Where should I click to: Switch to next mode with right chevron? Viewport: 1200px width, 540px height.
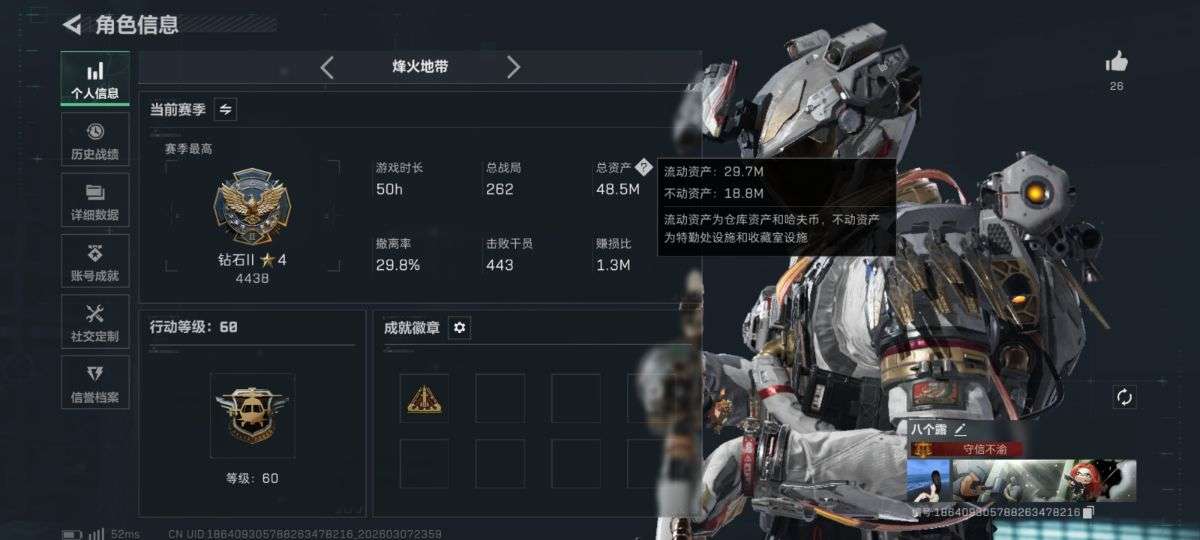click(x=513, y=67)
